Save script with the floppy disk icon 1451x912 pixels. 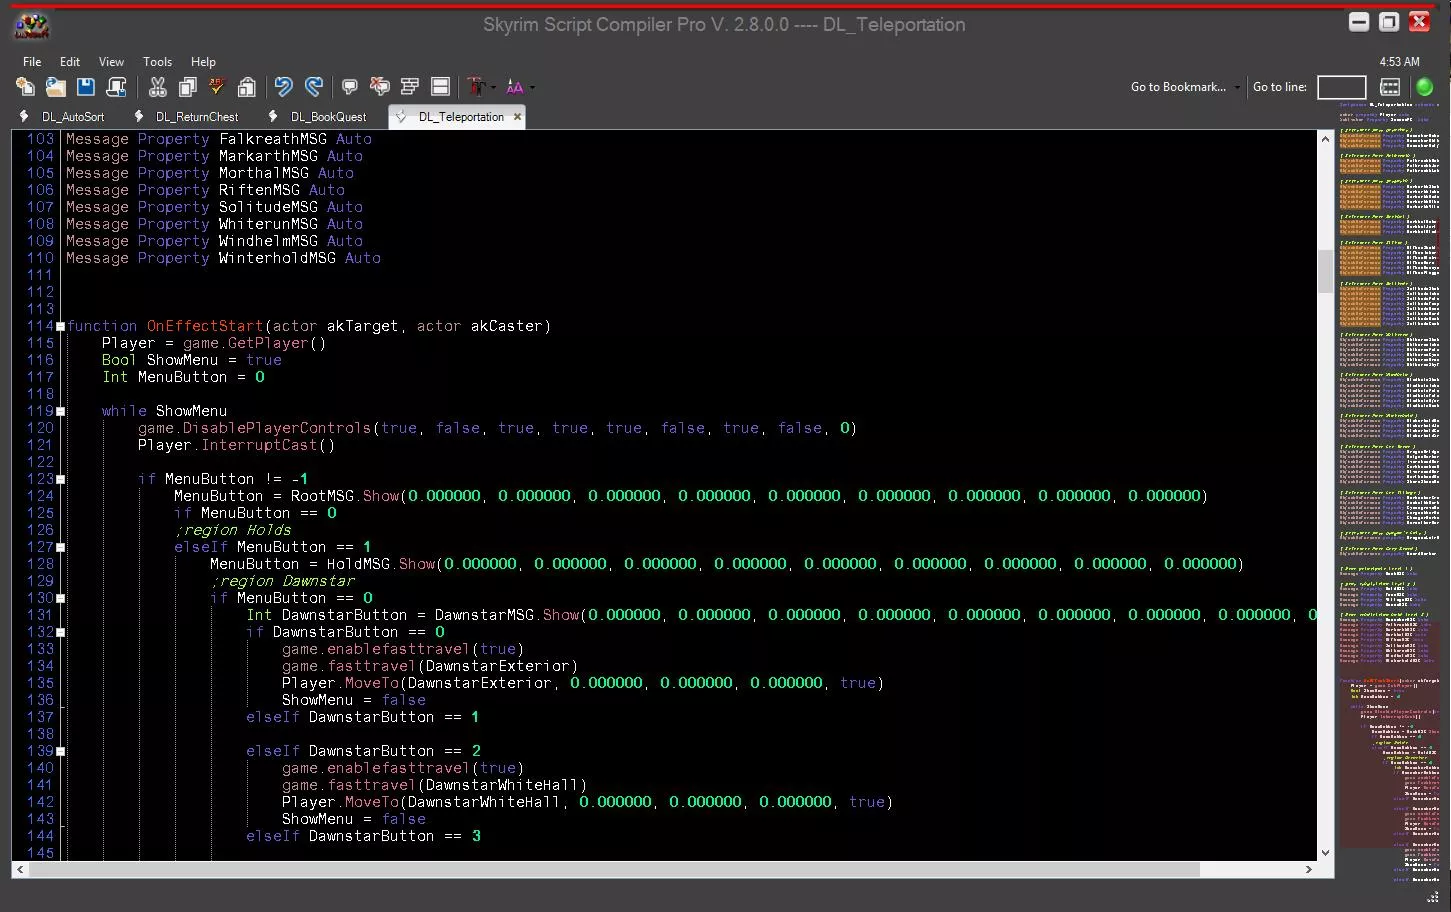(86, 87)
